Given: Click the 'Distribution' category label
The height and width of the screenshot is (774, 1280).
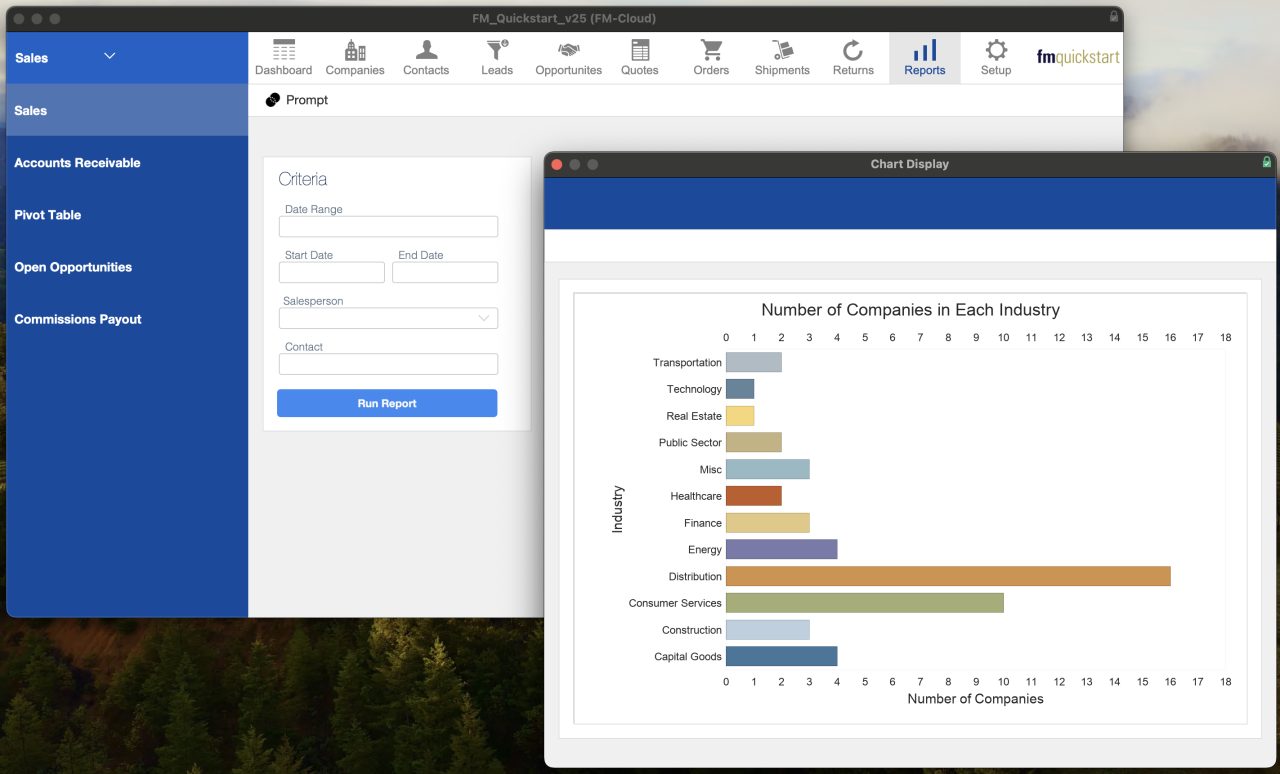Looking at the screenshot, I should point(695,576).
